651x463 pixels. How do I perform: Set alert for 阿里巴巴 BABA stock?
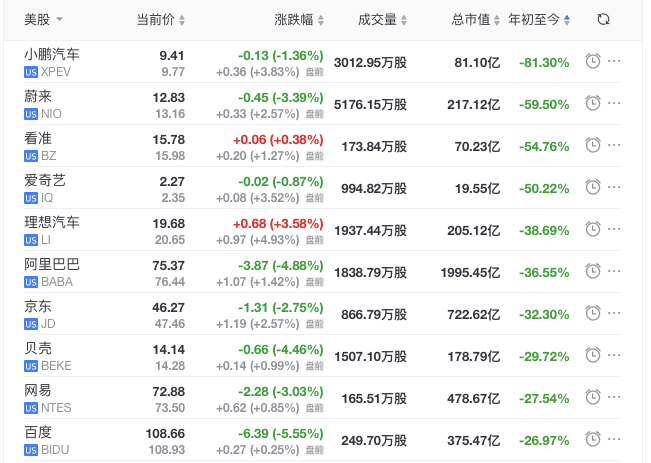[592, 271]
